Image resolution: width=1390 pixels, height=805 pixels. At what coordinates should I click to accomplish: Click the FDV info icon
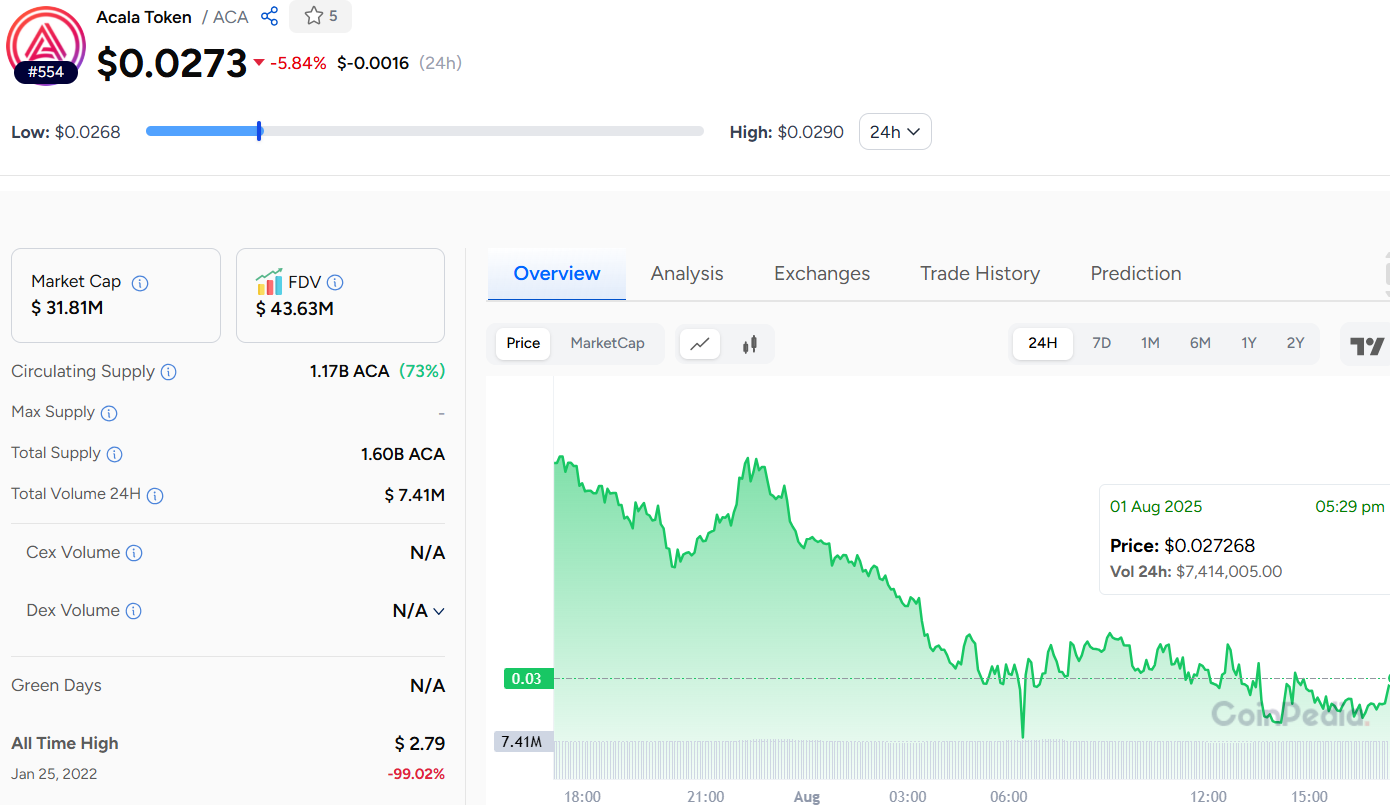[x=335, y=283]
